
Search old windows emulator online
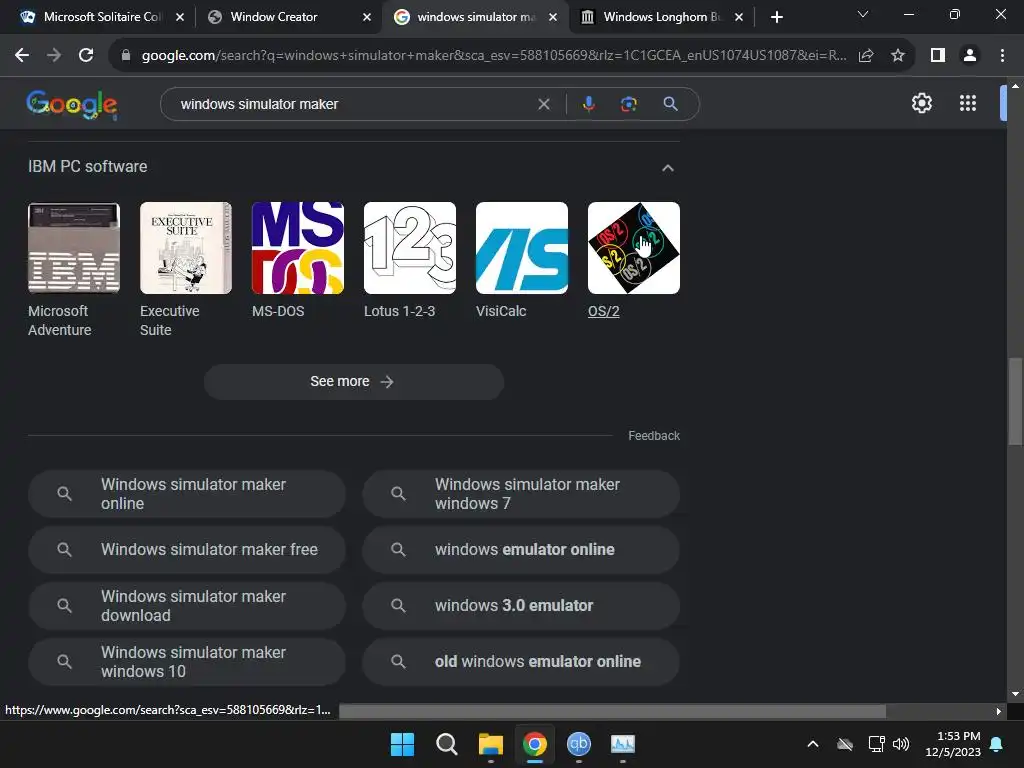pyautogui.click(x=521, y=662)
